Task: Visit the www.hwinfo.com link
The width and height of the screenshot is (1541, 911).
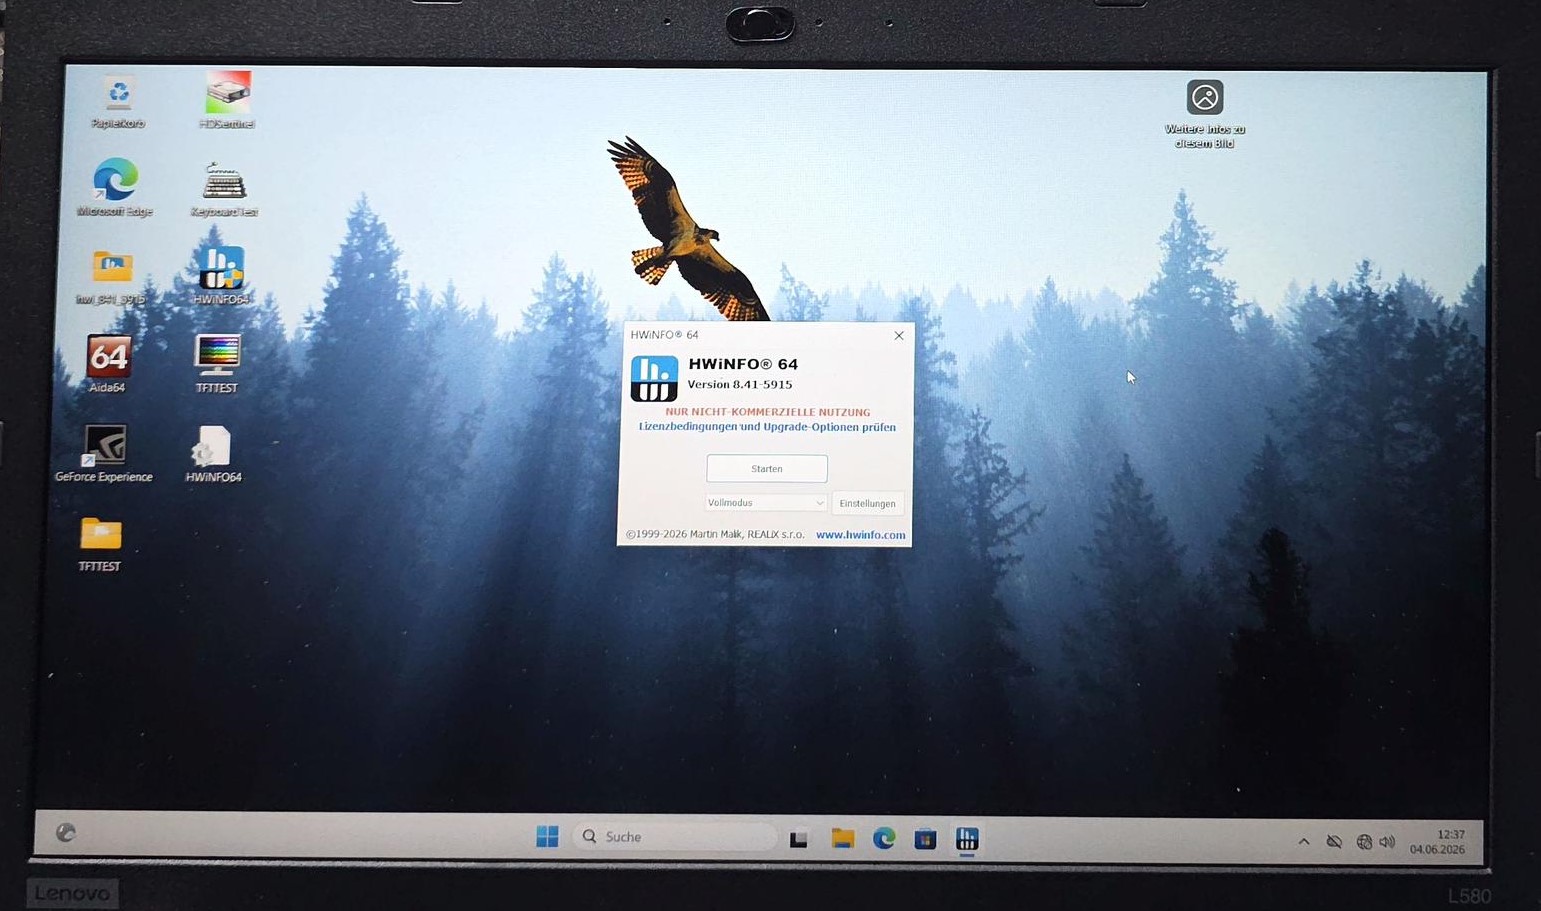Action: click(x=860, y=535)
